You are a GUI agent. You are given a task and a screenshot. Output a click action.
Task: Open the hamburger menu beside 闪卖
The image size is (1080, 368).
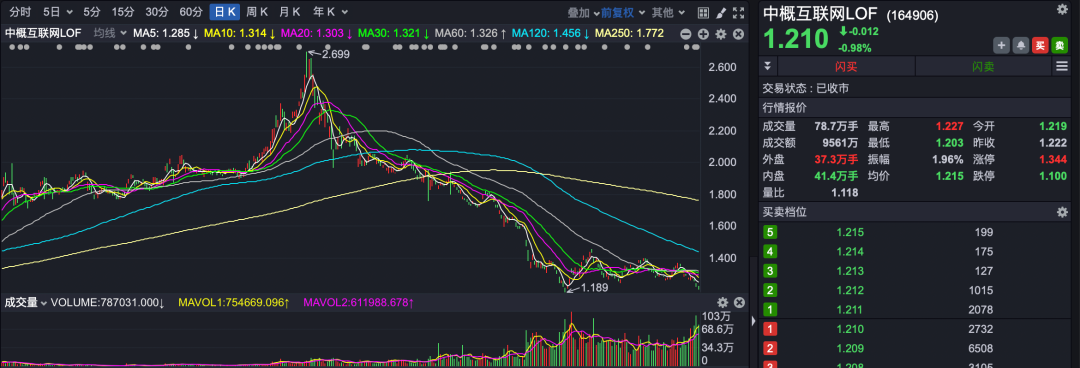1061,66
